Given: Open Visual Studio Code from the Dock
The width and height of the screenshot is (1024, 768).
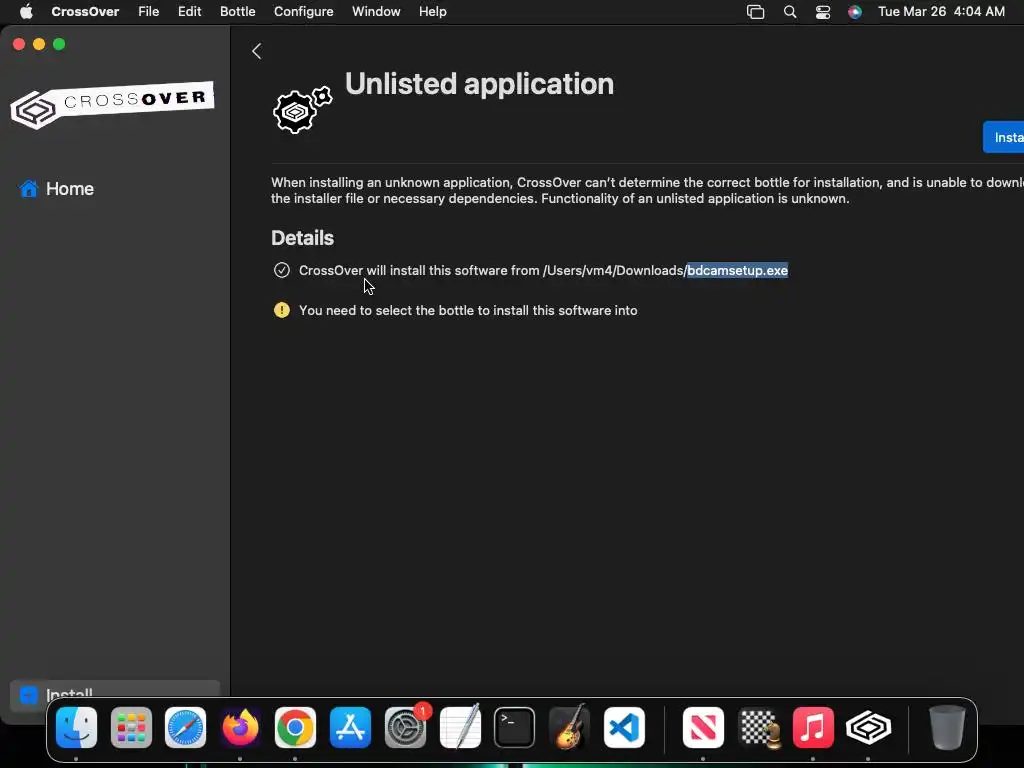Looking at the screenshot, I should [624, 728].
